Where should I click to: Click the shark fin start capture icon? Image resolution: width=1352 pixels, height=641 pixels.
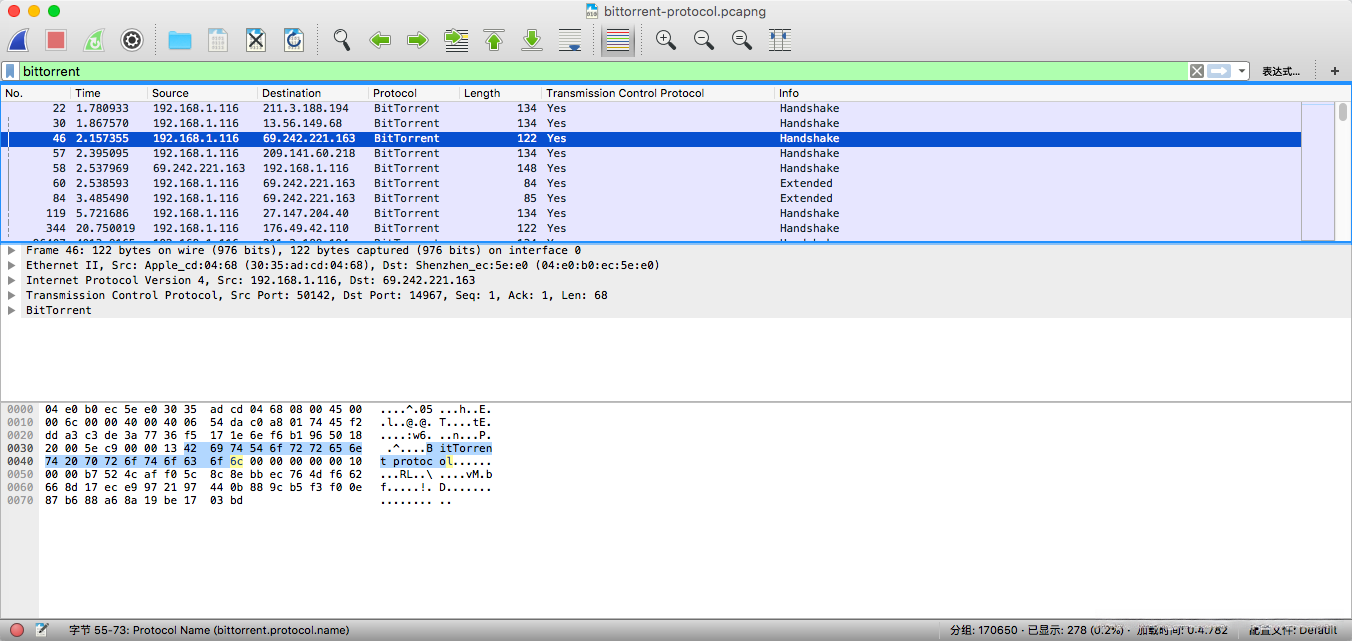19,40
